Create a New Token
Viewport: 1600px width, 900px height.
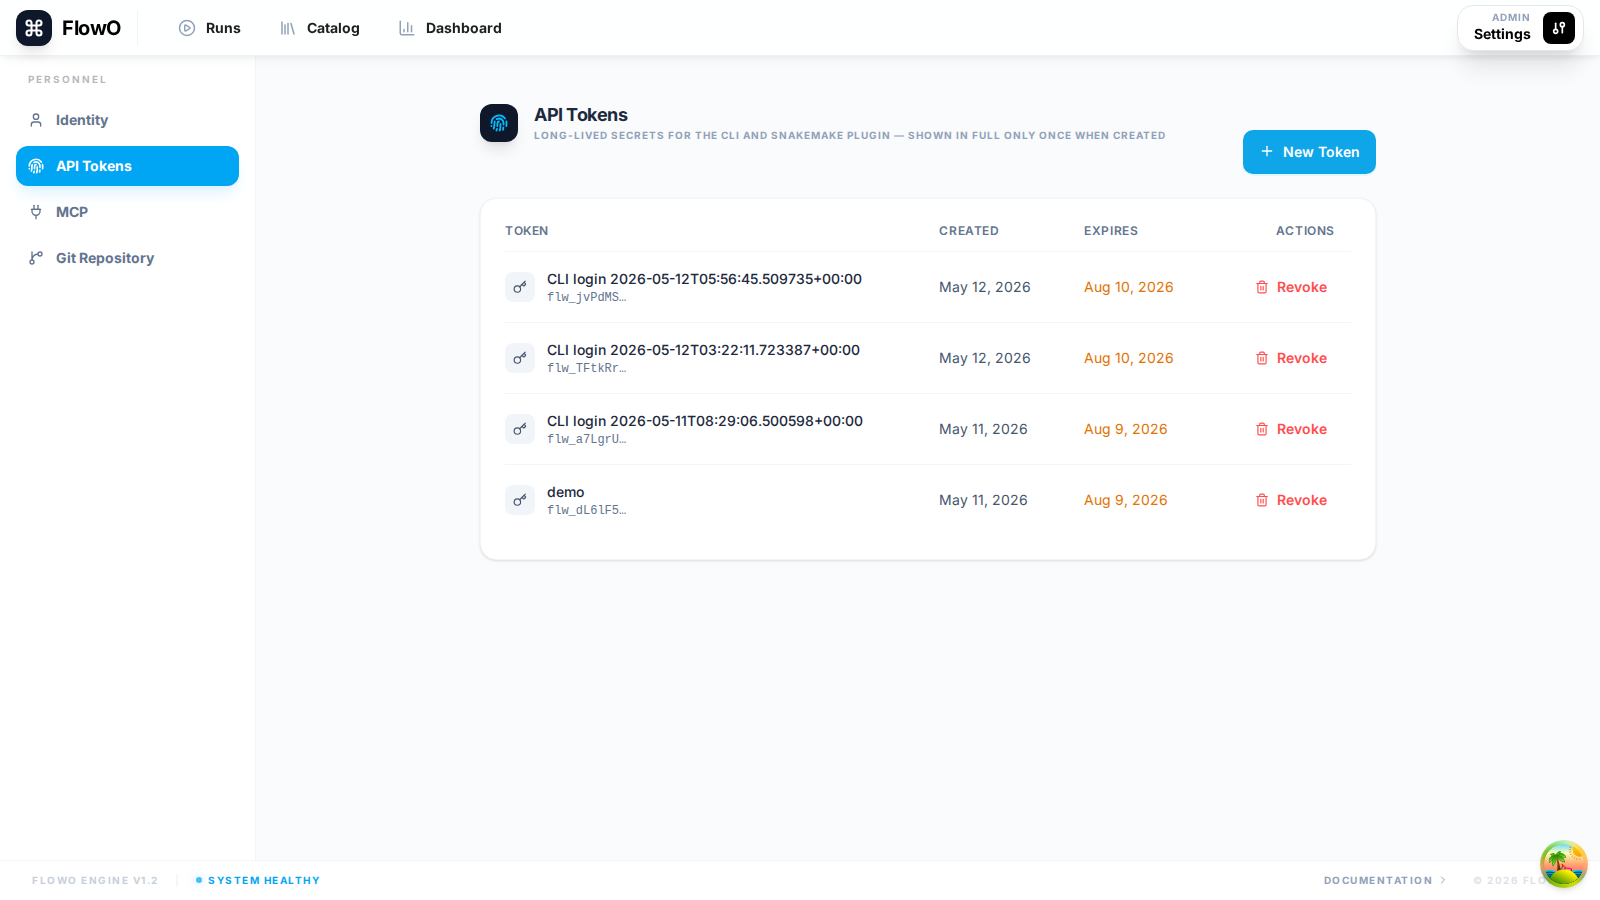point(1309,152)
